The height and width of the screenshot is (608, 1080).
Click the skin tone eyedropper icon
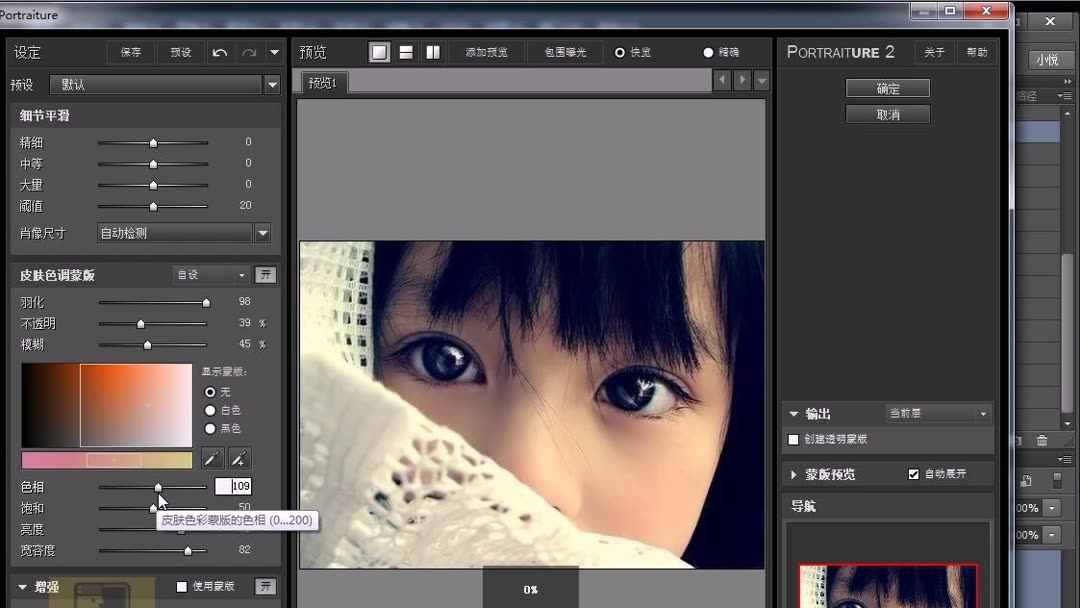pyautogui.click(x=213, y=457)
